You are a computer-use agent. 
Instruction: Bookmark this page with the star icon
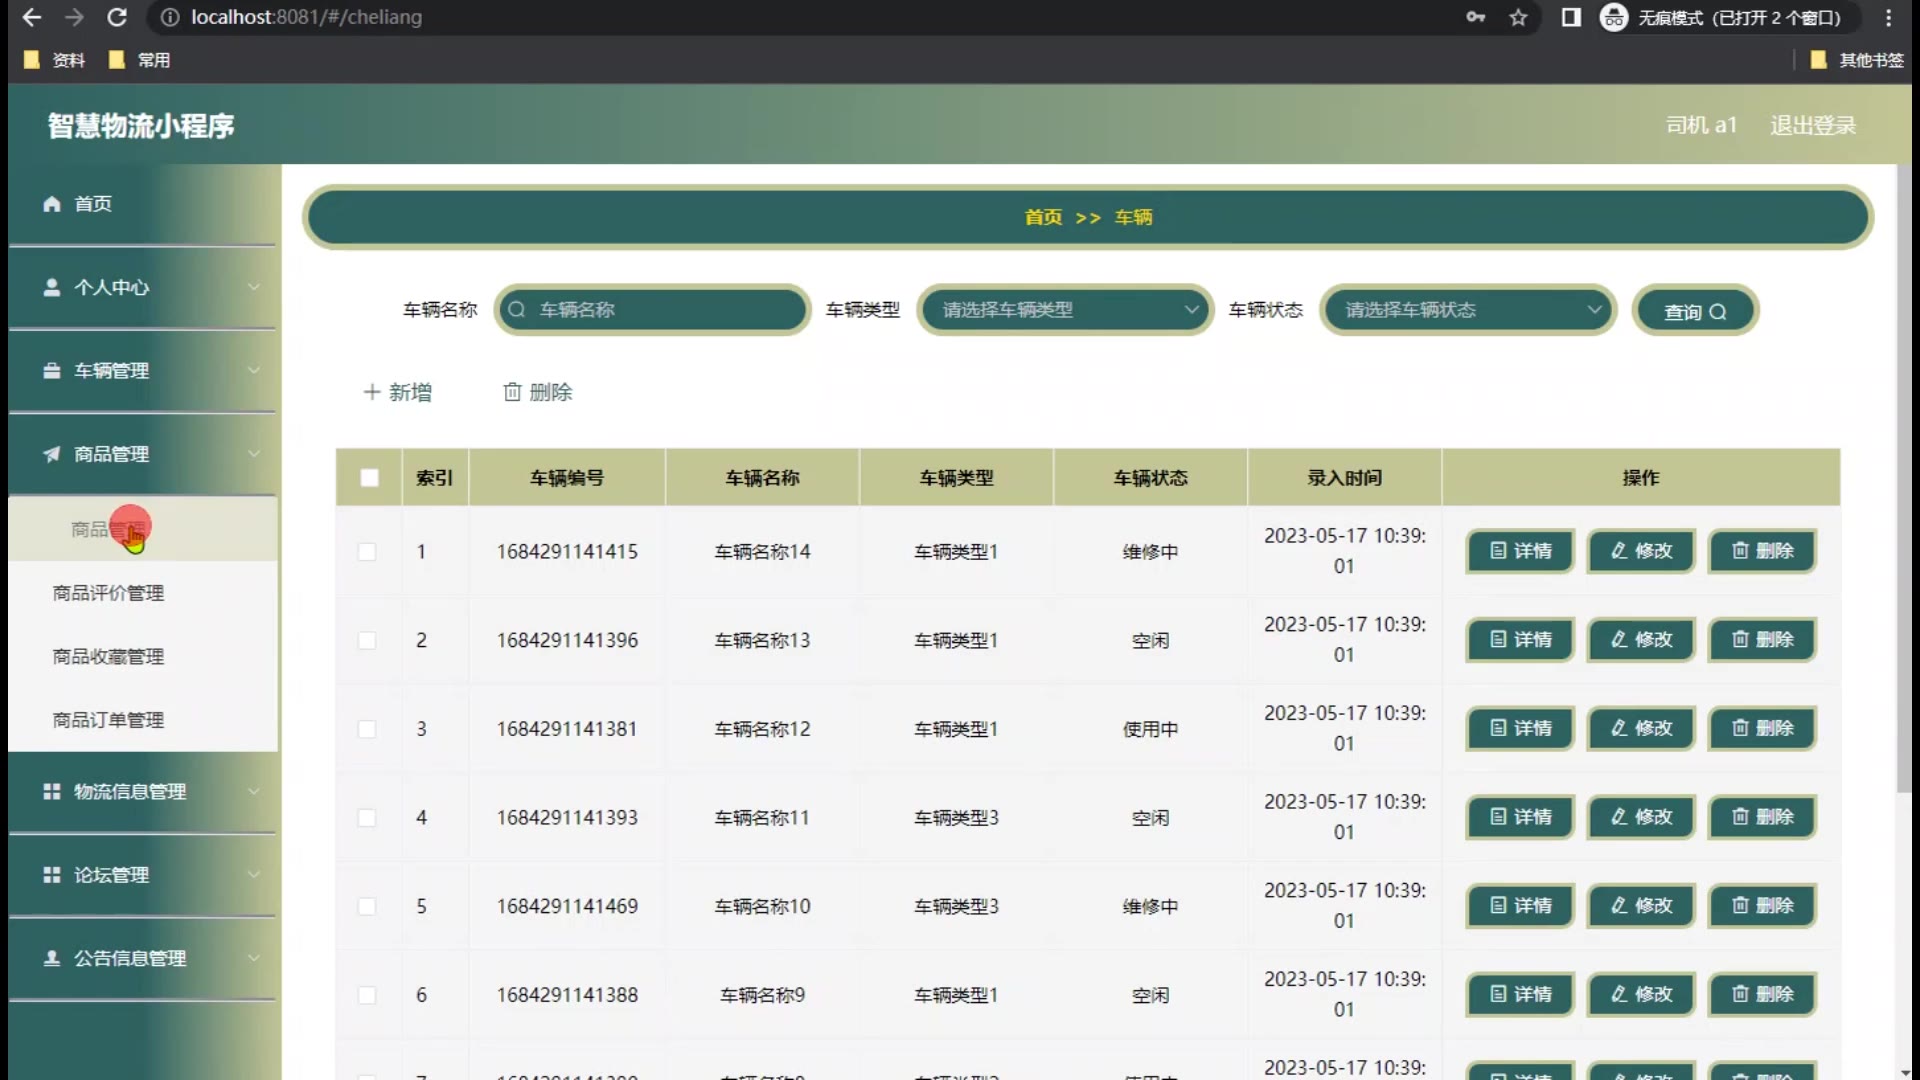coord(1518,17)
